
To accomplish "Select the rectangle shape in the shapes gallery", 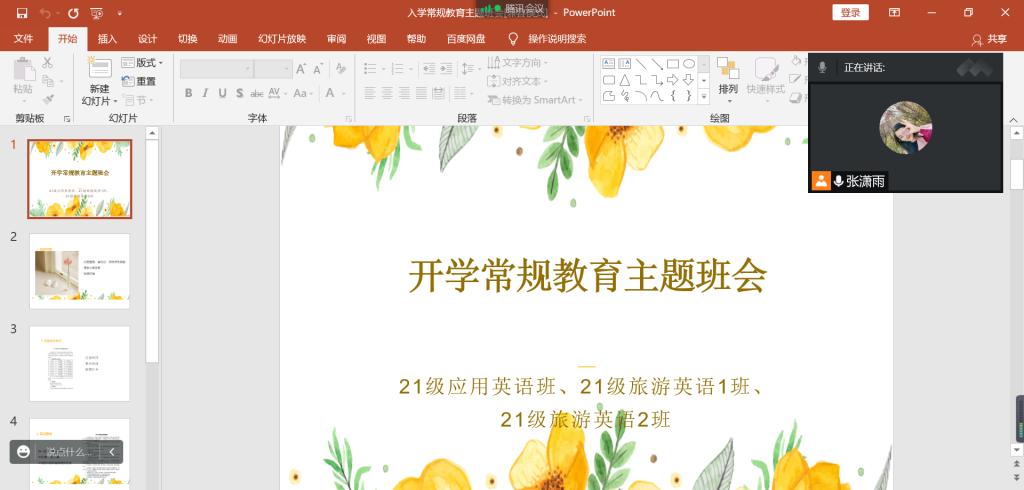I will (673, 63).
